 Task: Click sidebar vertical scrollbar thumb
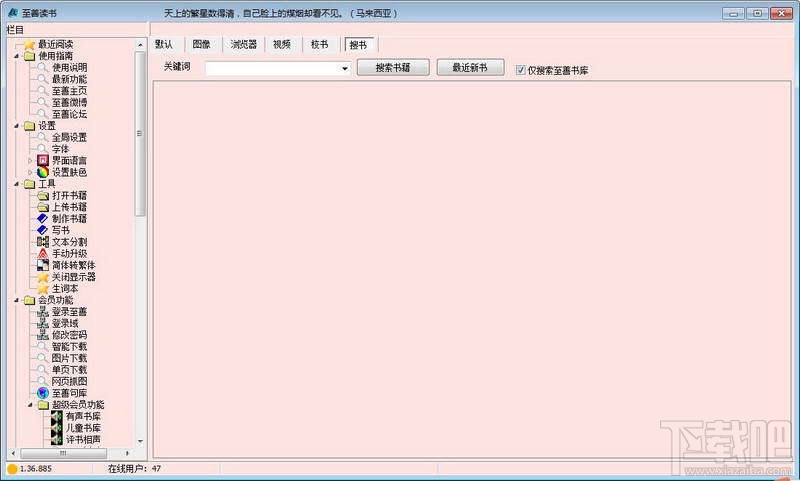click(x=140, y=134)
